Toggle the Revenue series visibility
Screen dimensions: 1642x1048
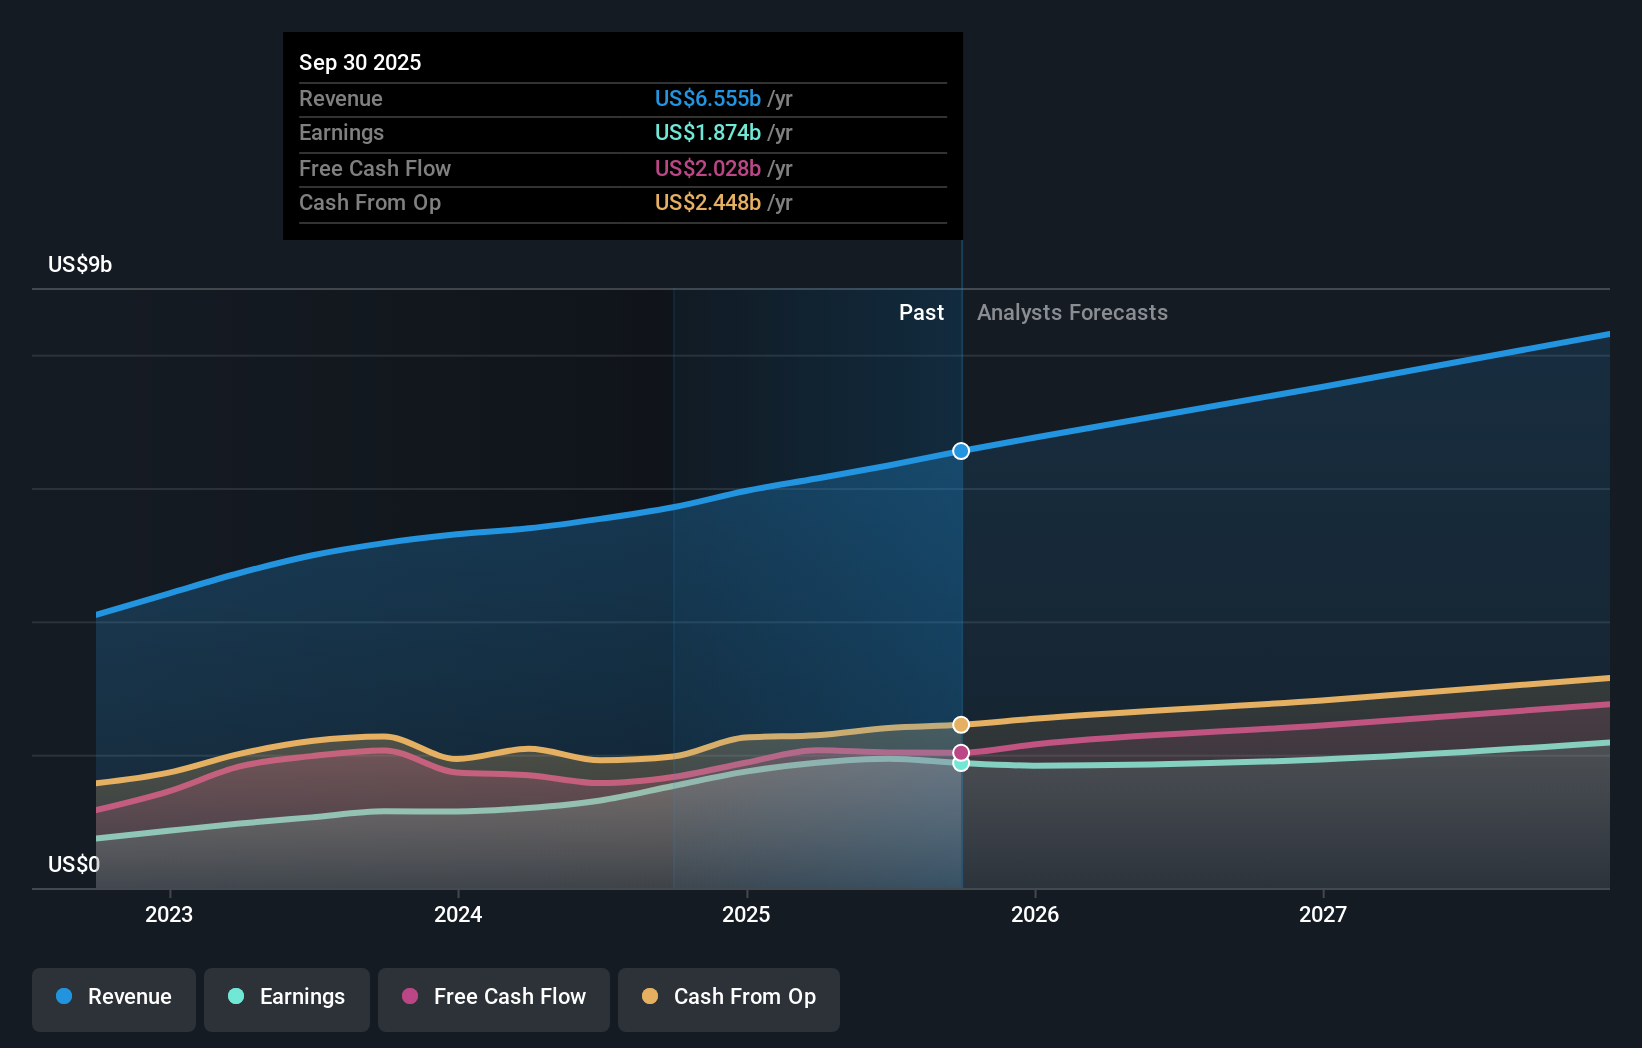[113, 997]
